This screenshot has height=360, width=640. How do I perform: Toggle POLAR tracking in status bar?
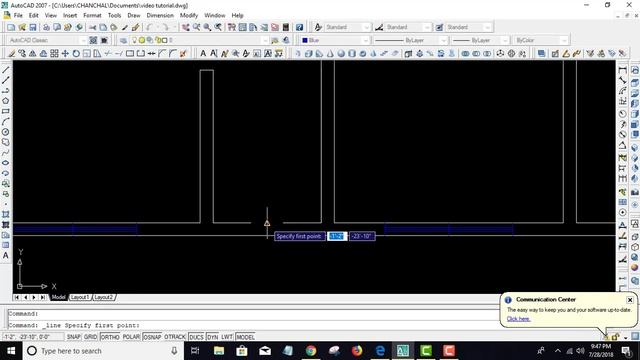[131, 337]
